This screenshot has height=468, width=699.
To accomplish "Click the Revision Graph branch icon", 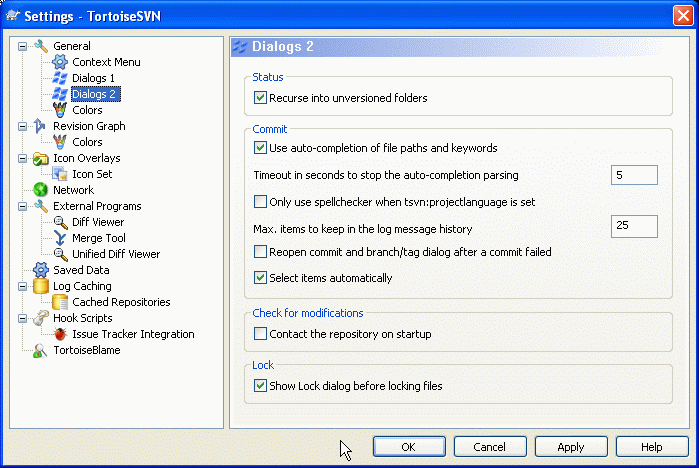I will (x=41, y=126).
